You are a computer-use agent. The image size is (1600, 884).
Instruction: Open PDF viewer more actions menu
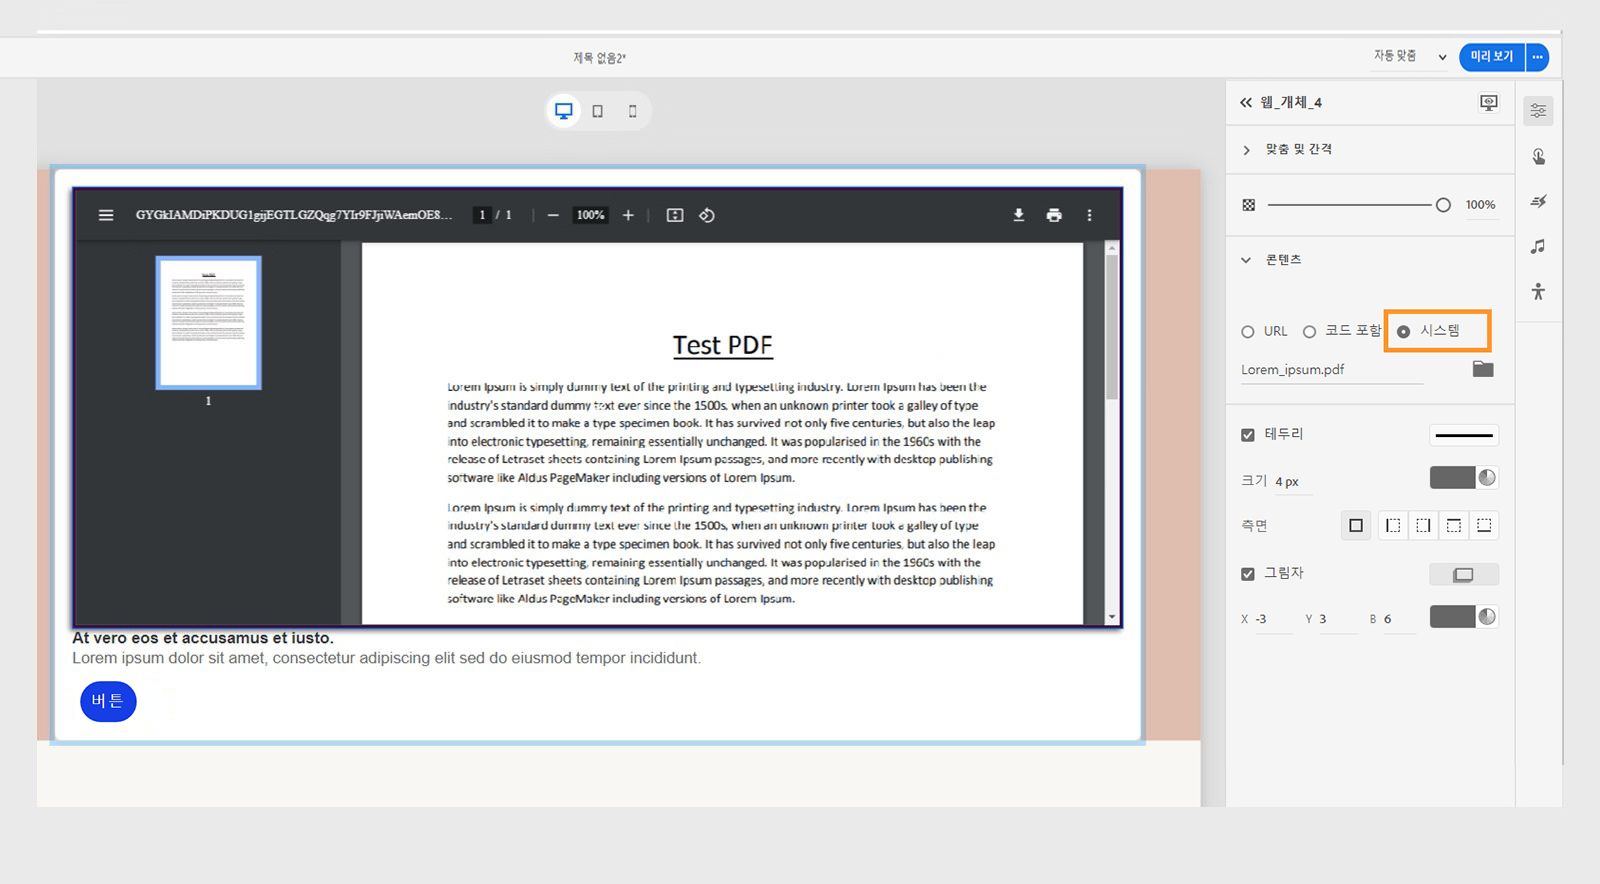click(1090, 215)
